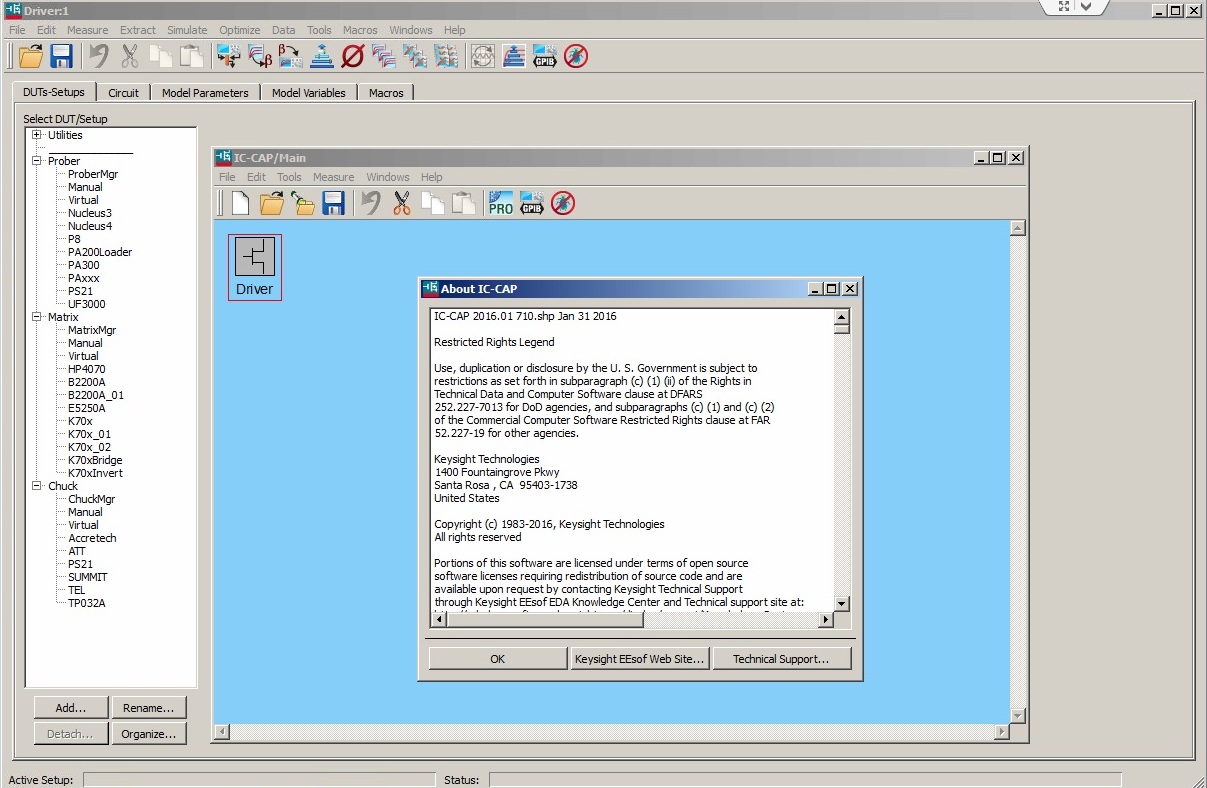Switch to the Macros tab
Screen dimensions: 1207x788
[386, 93]
